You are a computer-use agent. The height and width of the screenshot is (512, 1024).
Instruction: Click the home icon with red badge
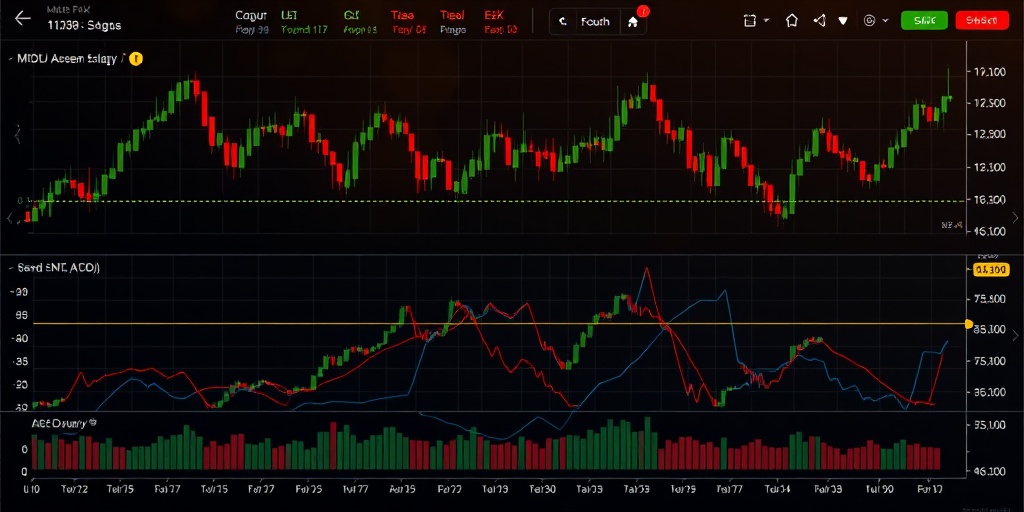click(x=632, y=21)
